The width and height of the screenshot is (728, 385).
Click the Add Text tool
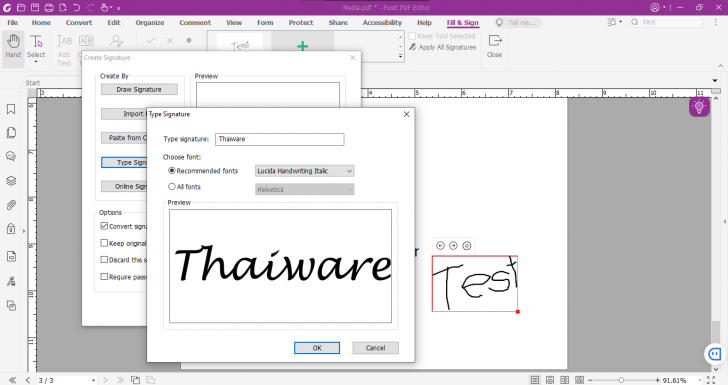[64, 50]
